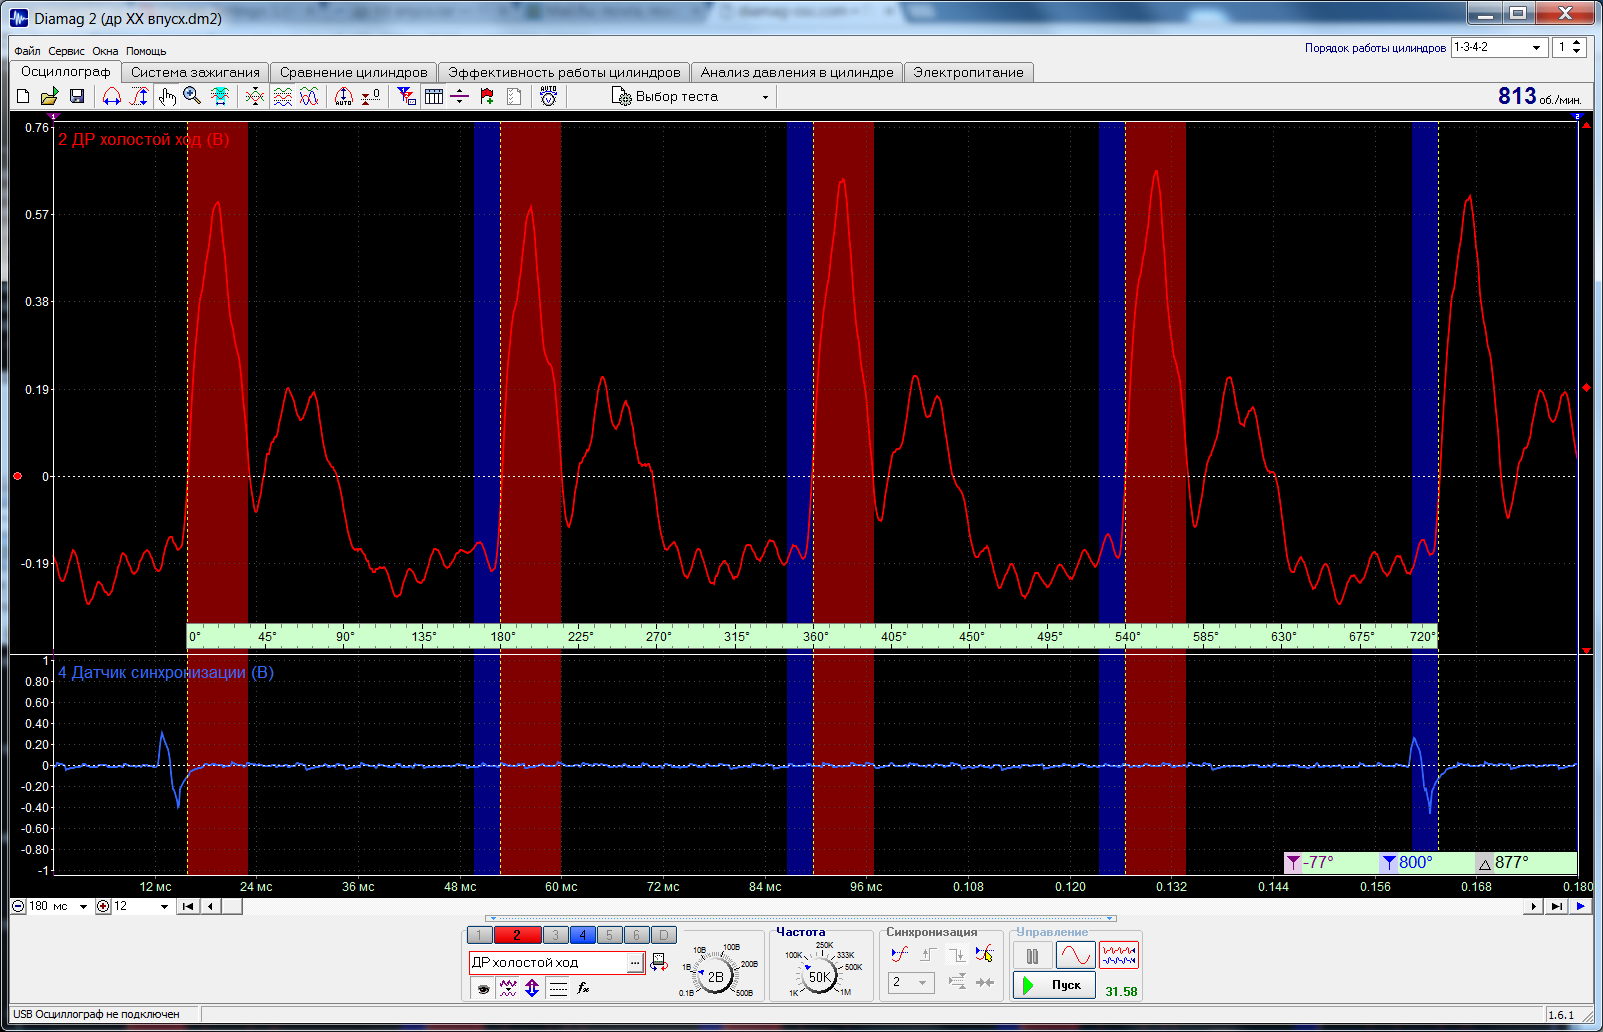Save oscillogram with floppy disk icon
This screenshot has height=1032, width=1603.
click(77, 96)
